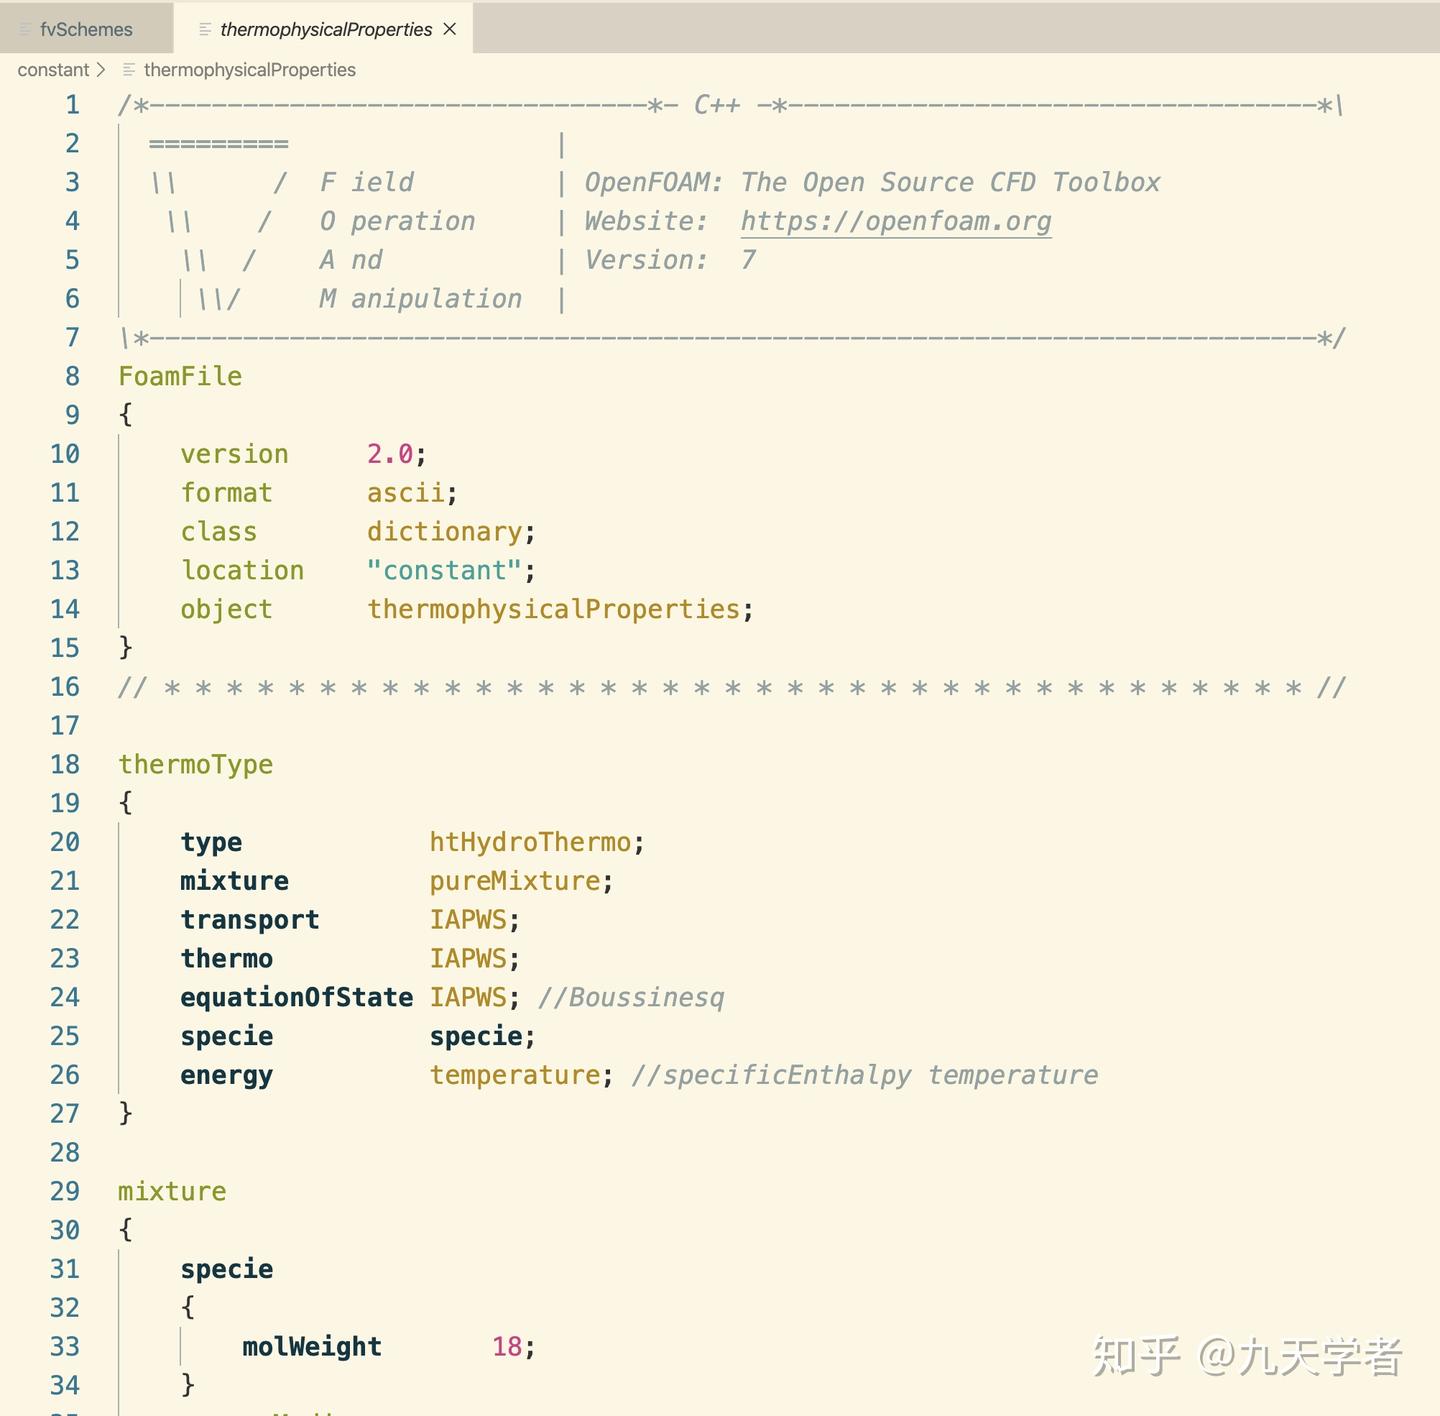
Task: Click IAPWS on the thermo line
Action: tap(468, 959)
